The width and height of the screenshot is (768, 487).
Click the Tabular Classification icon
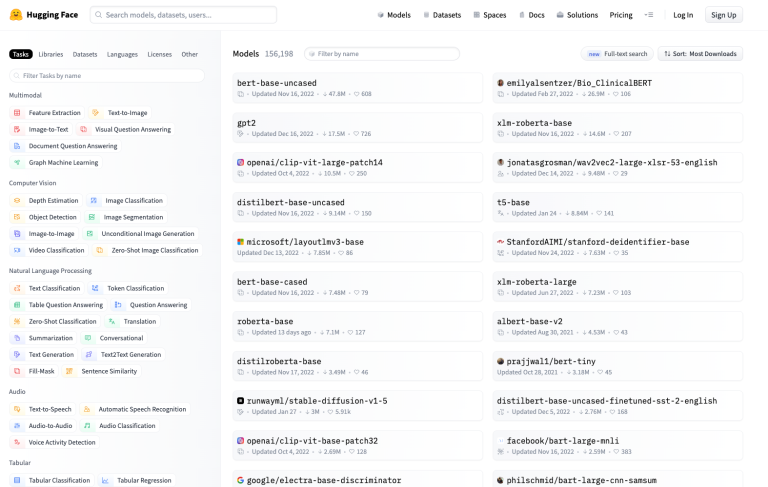[x=17, y=480]
